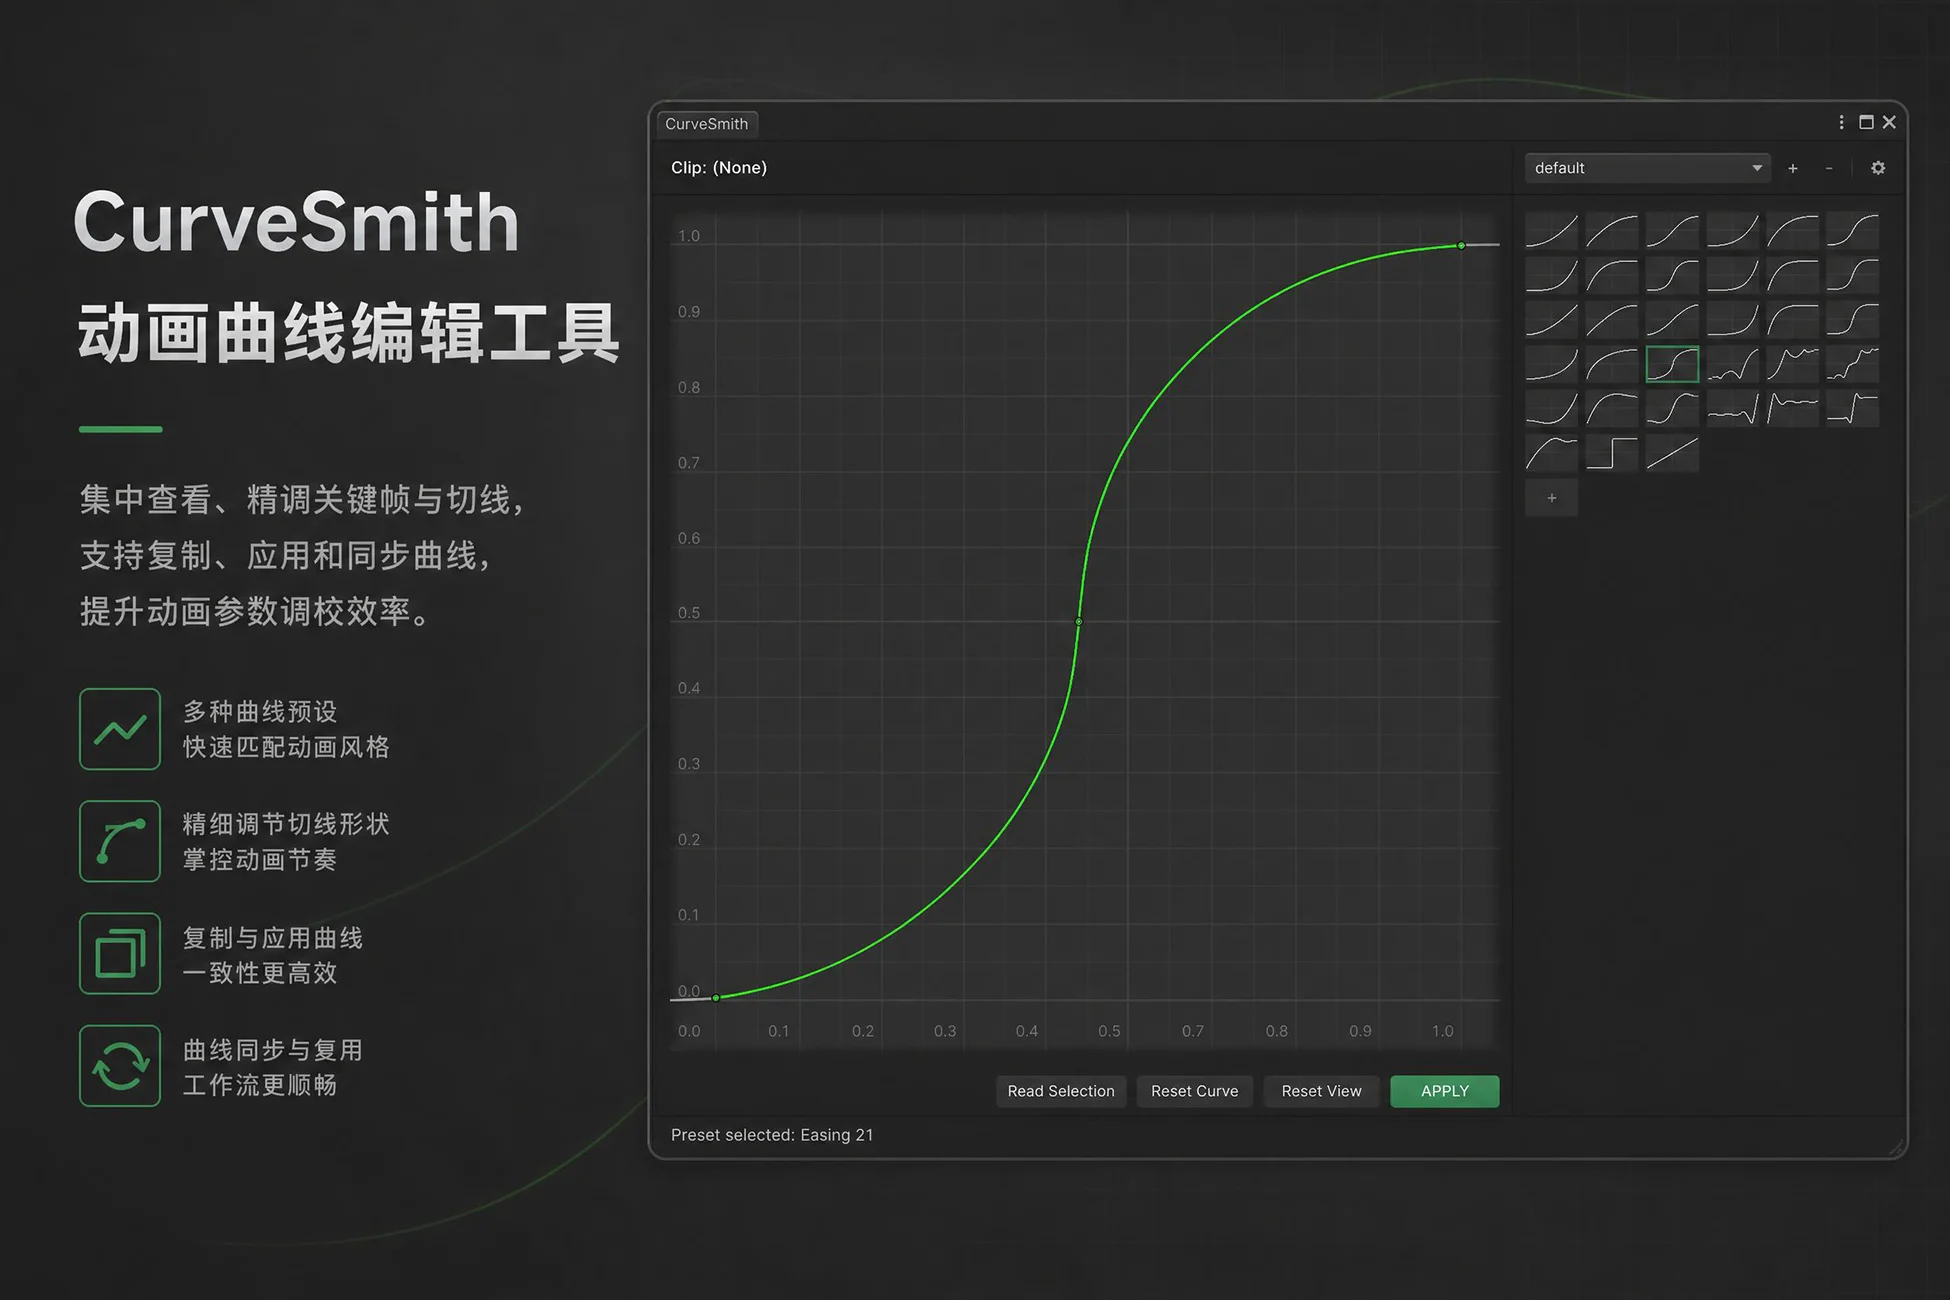The width and height of the screenshot is (1950, 1300).
Task: Close the CurveSmith window
Action: tap(1889, 122)
